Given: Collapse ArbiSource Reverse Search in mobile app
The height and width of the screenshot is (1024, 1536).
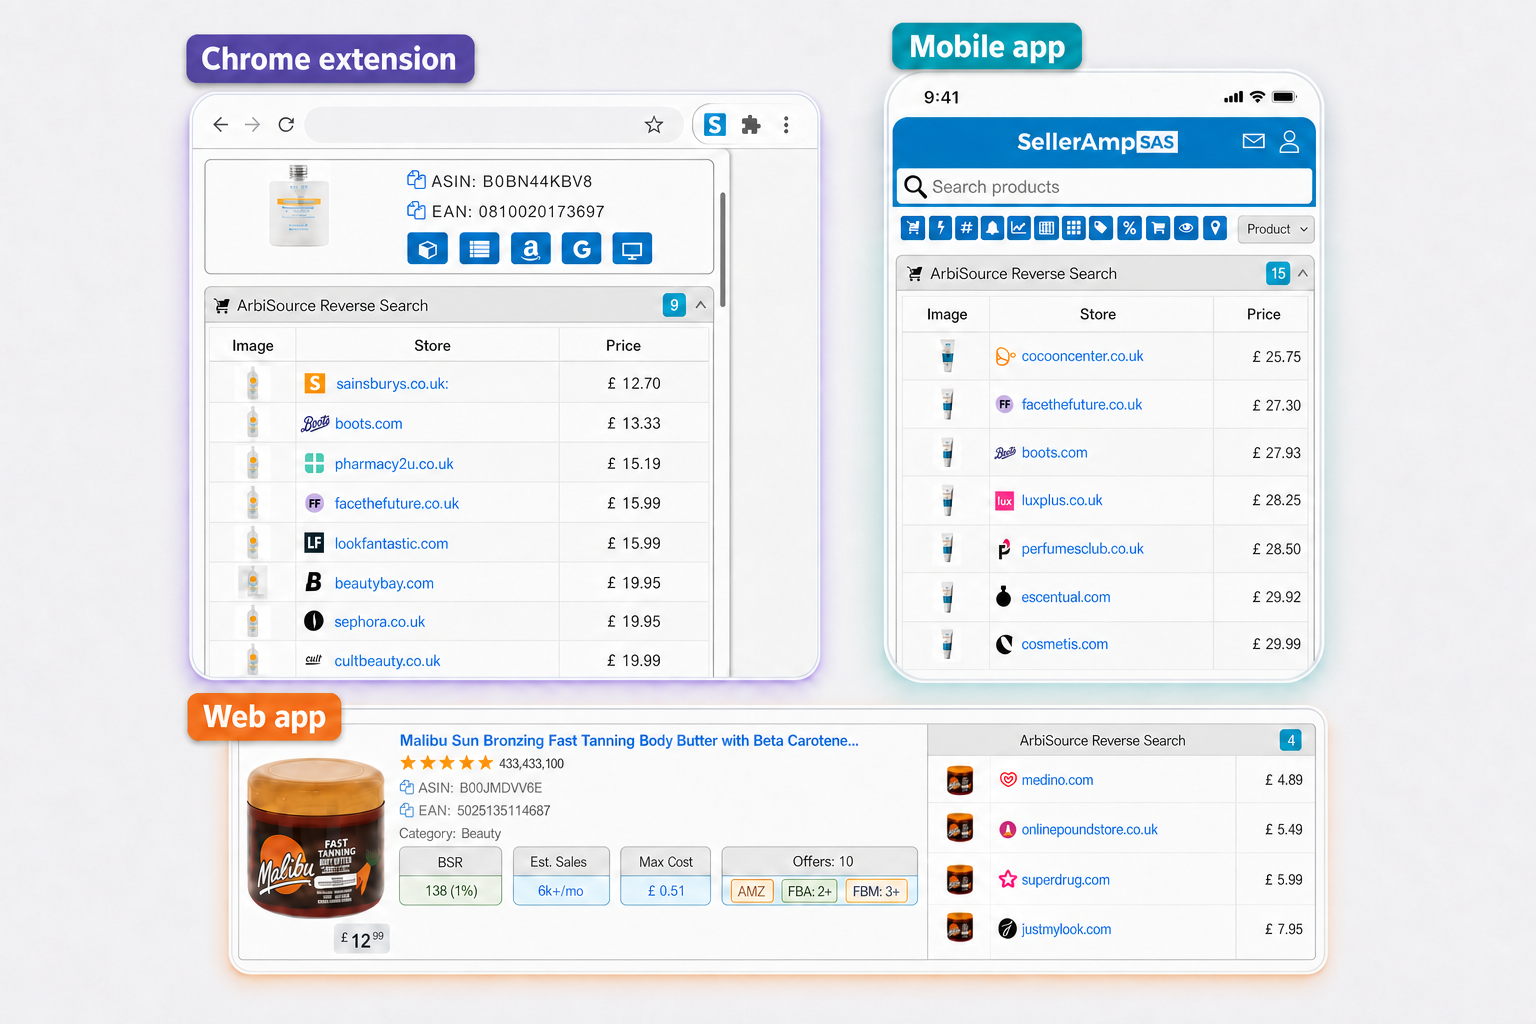Looking at the screenshot, I should 1302,273.
